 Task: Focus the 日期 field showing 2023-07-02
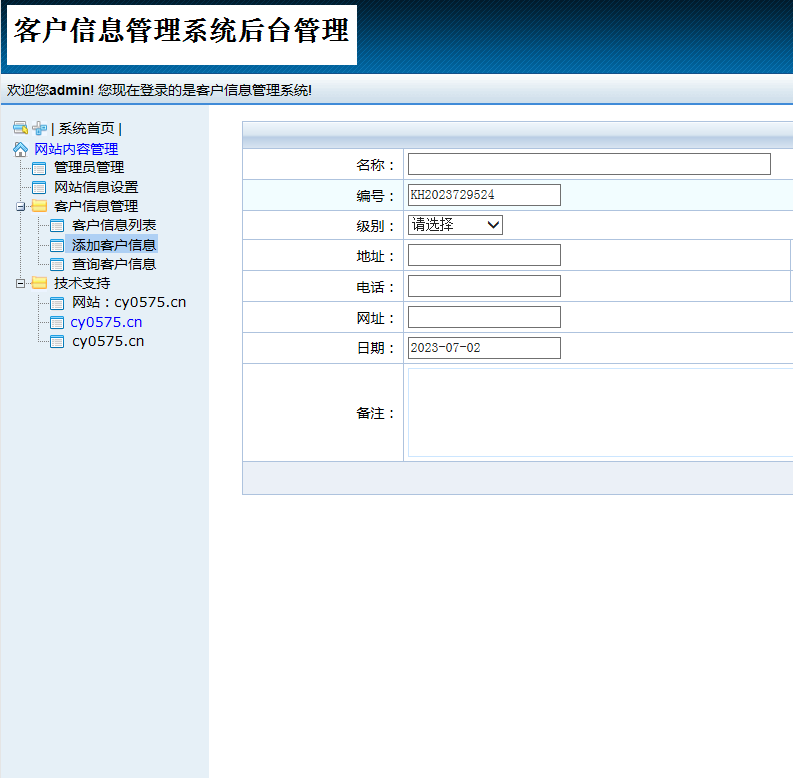click(x=484, y=348)
